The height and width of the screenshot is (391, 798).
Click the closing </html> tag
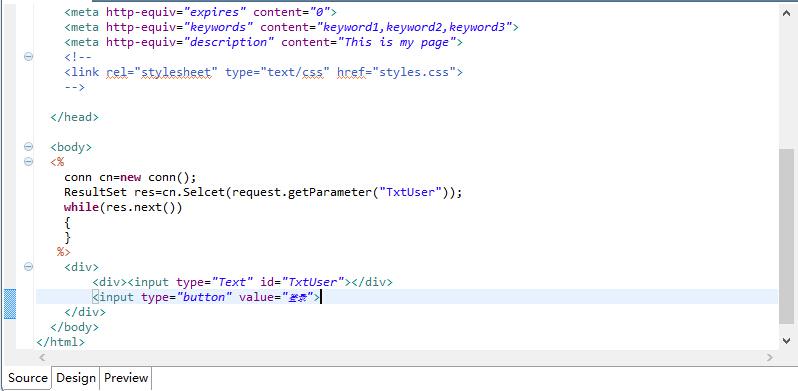coord(61,342)
